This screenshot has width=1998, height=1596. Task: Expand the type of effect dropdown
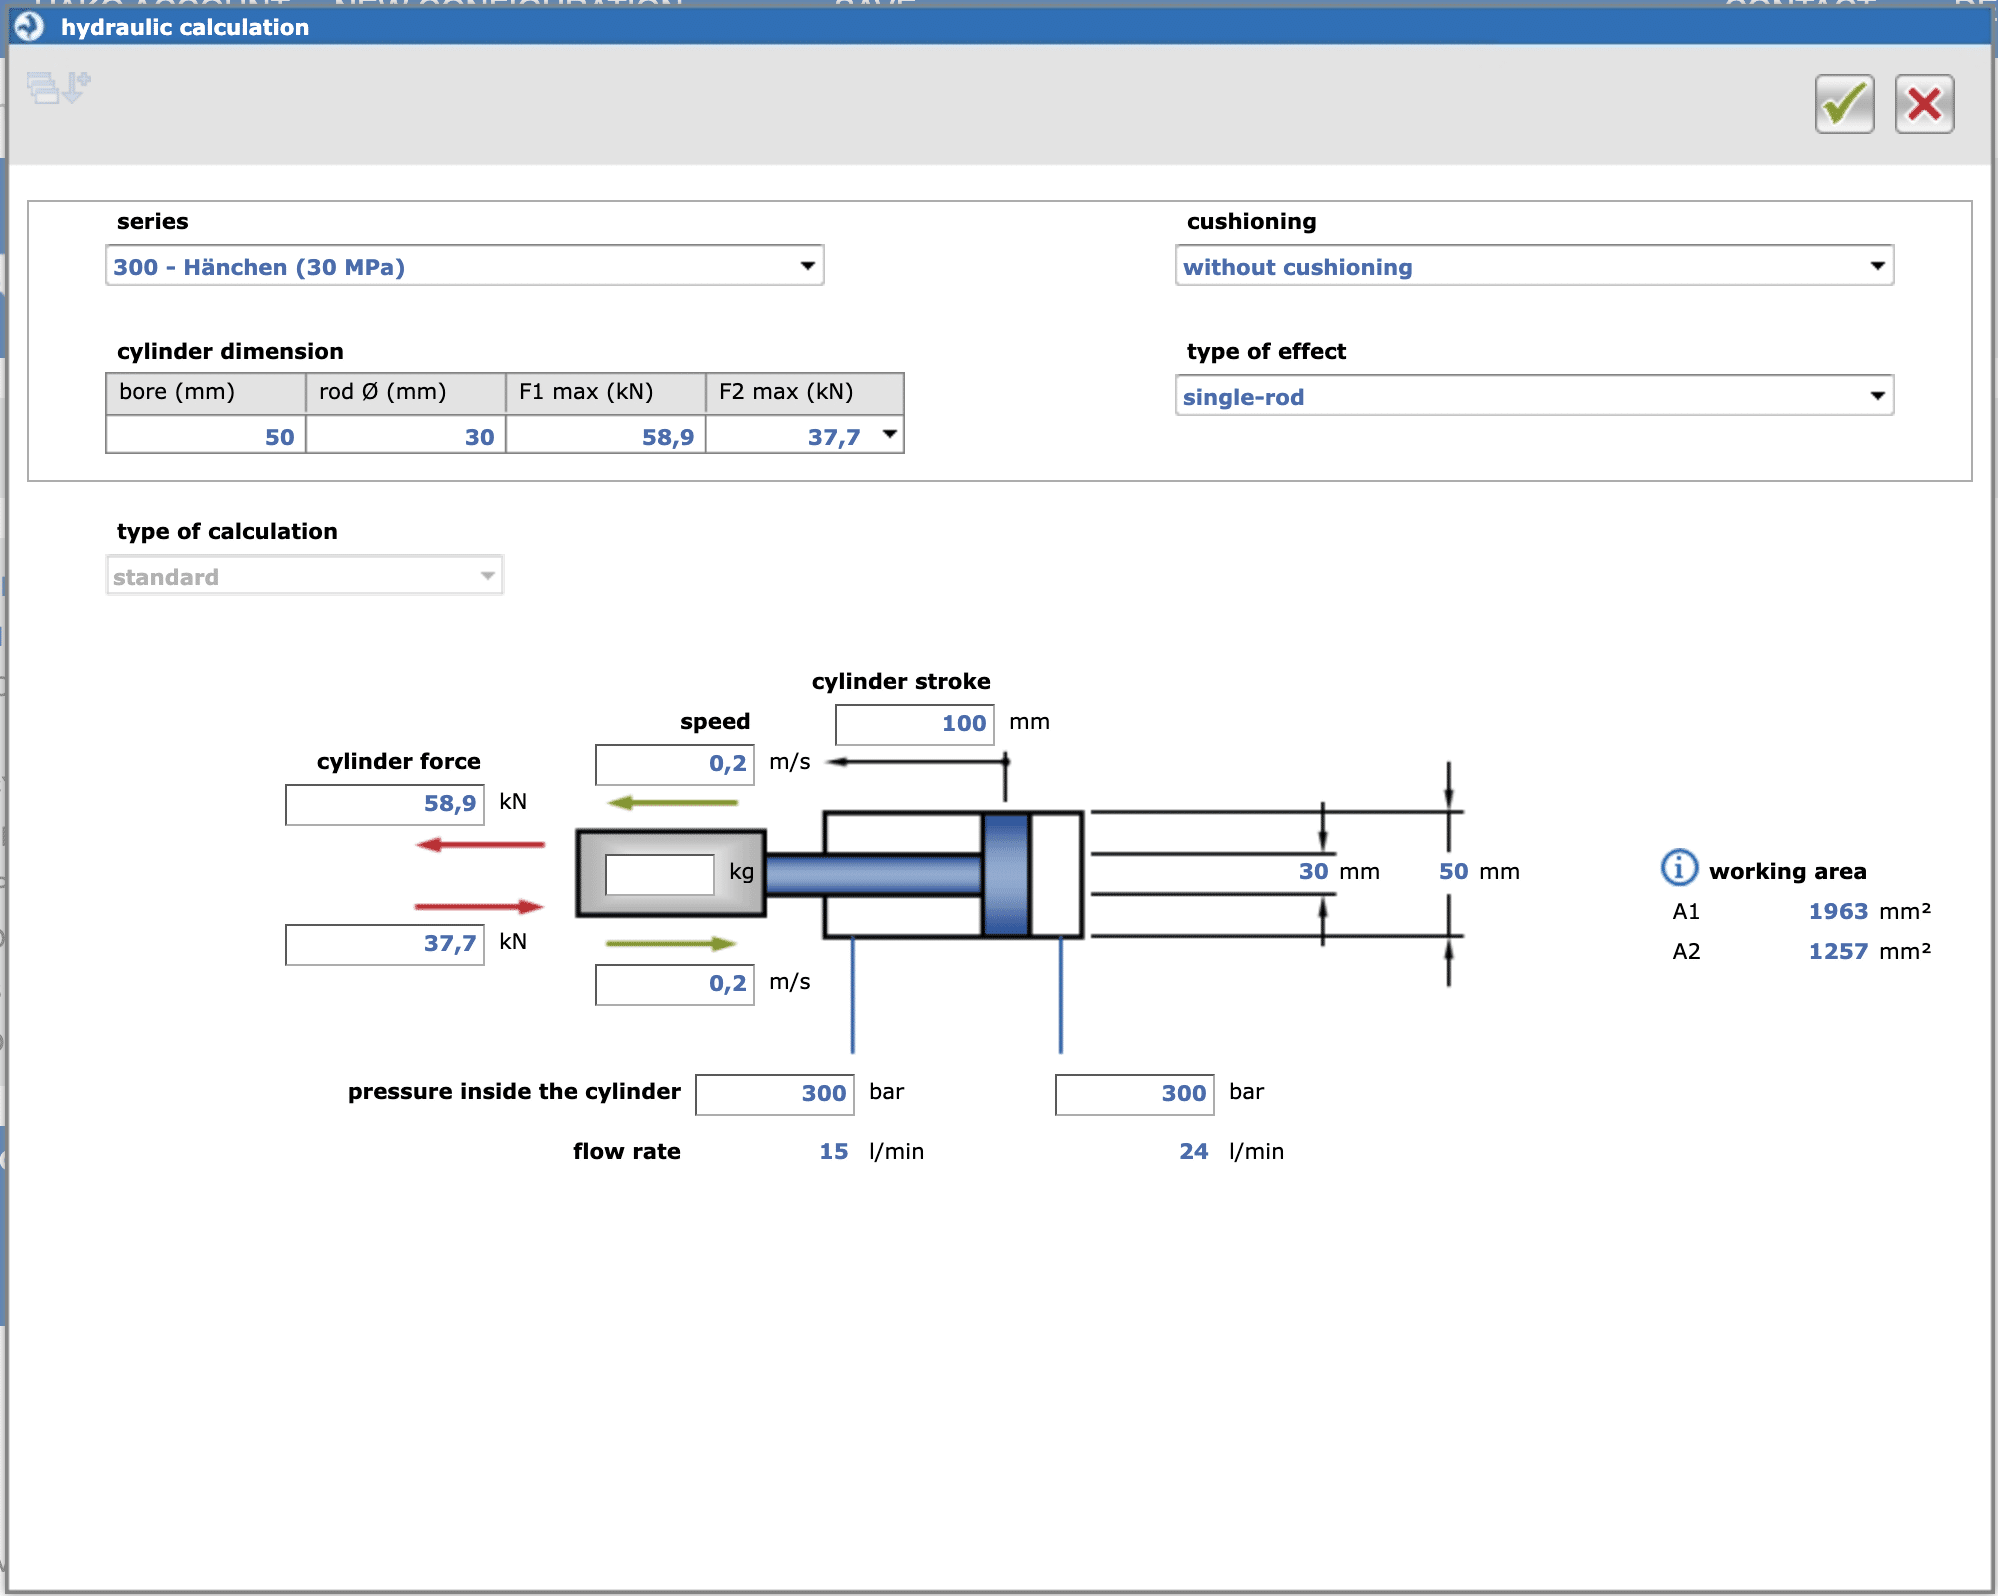[x=1533, y=396]
